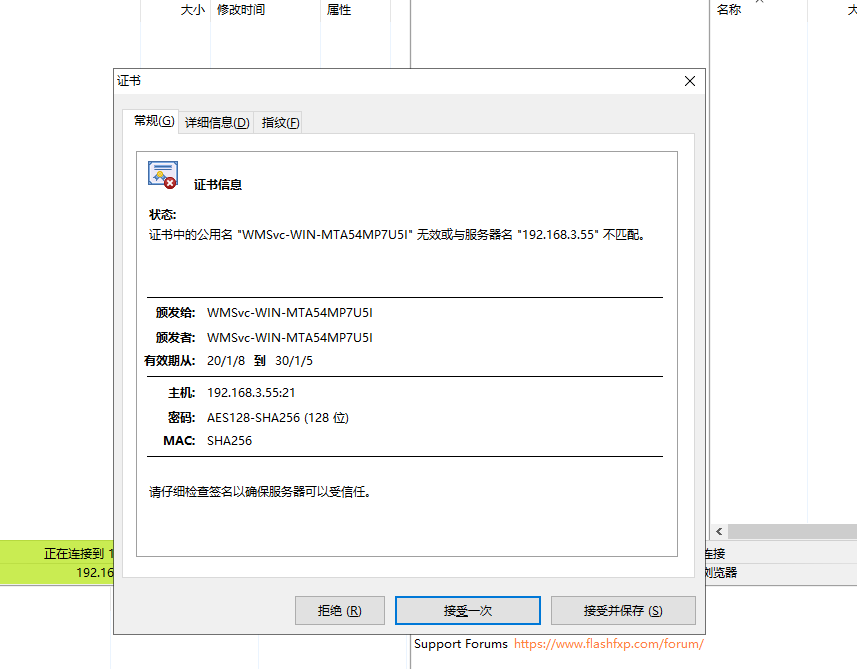Sort by the 名称 column header
The height and width of the screenshot is (669, 857).
pos(728,9)
